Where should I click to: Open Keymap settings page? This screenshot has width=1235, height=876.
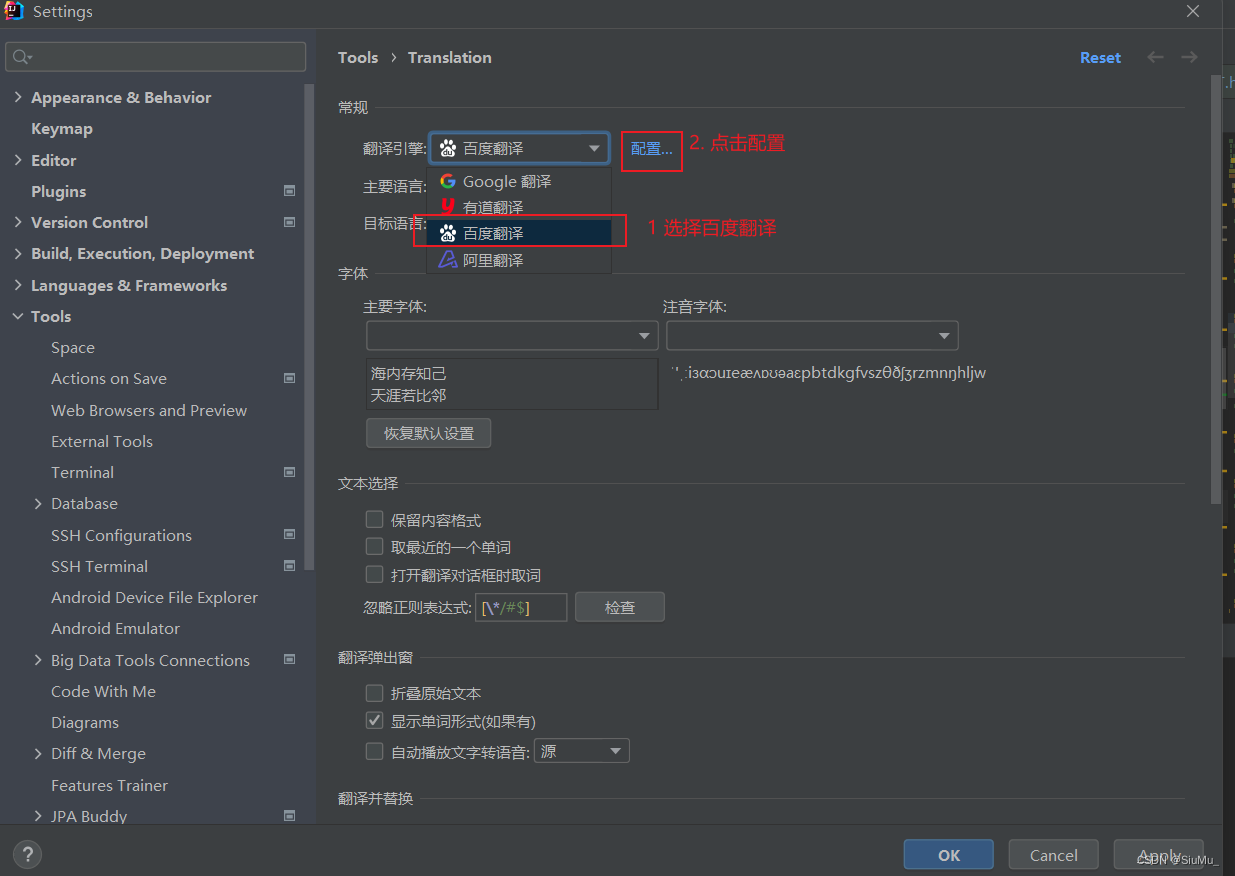pyautogui.click(x=62, y=129)
